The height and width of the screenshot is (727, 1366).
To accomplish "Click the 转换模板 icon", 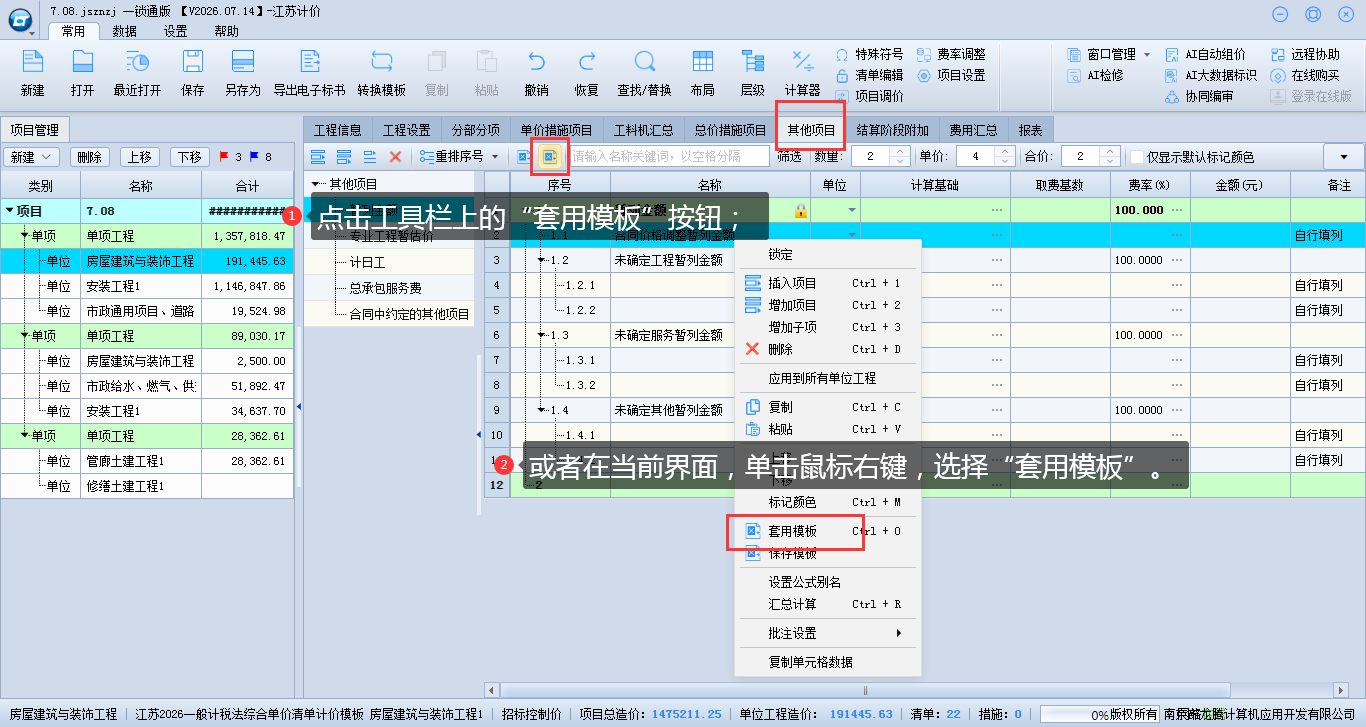I will (381, 72).
